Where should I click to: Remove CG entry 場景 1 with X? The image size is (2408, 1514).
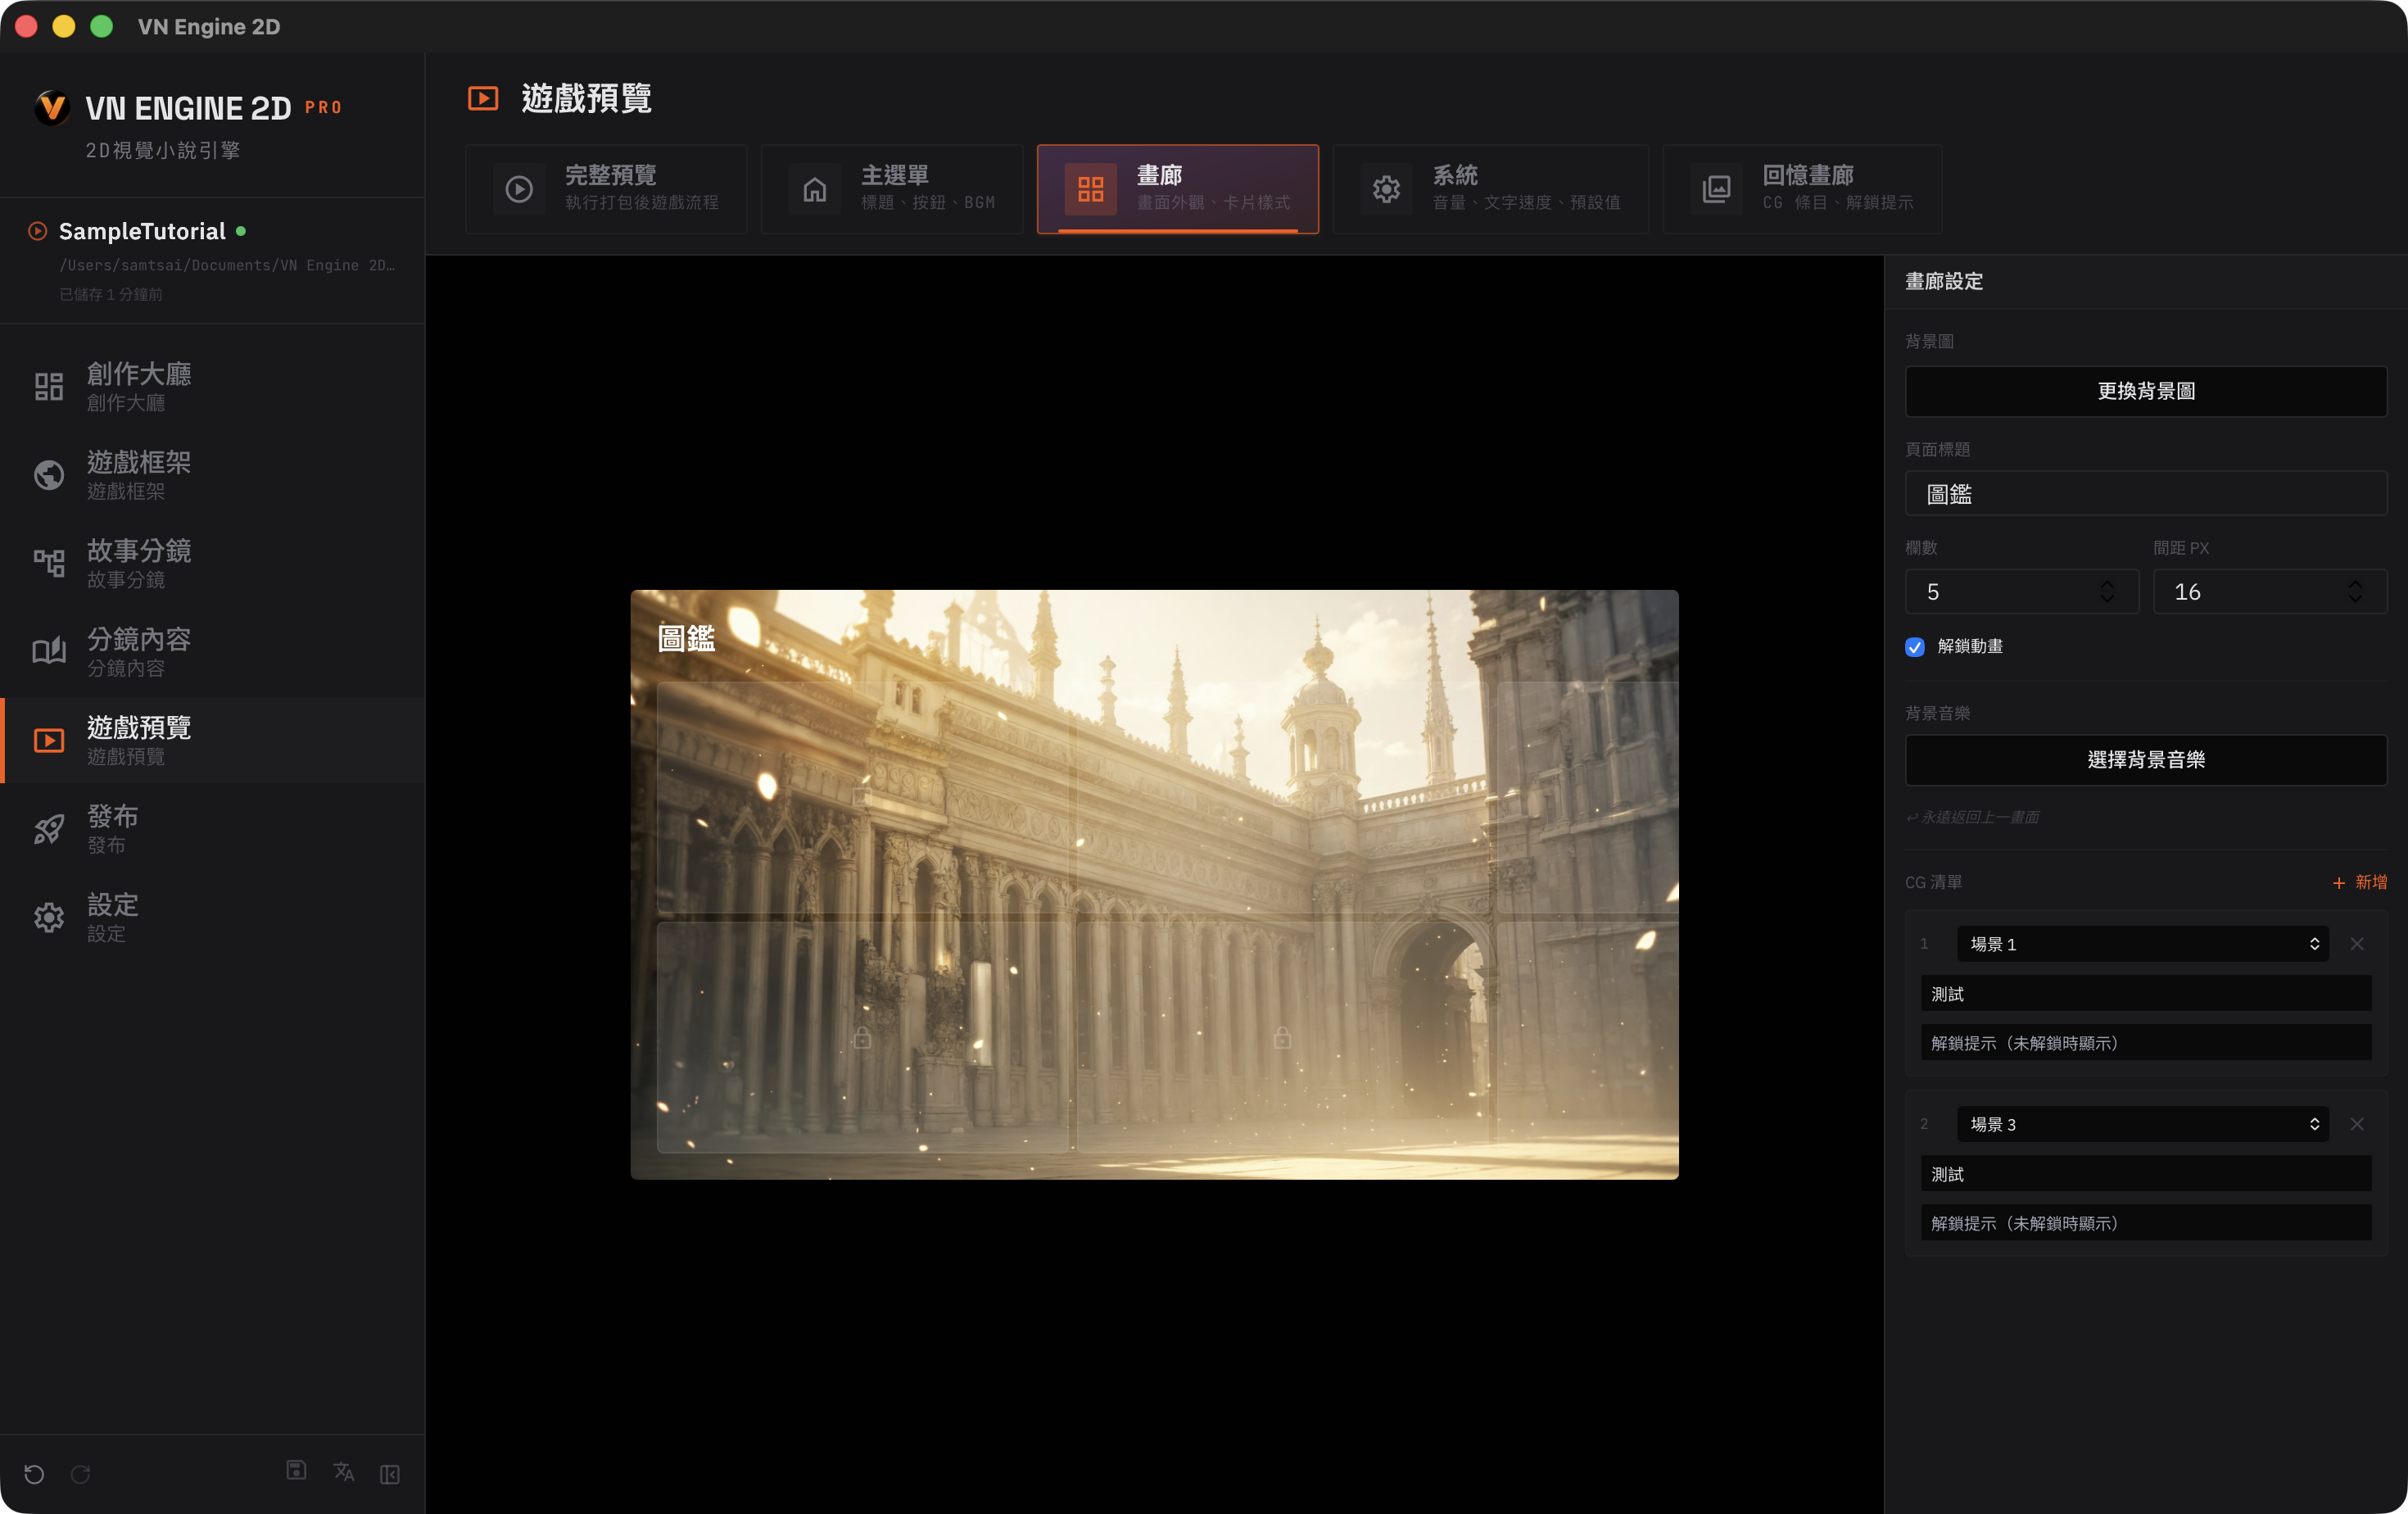[2357, 944]
